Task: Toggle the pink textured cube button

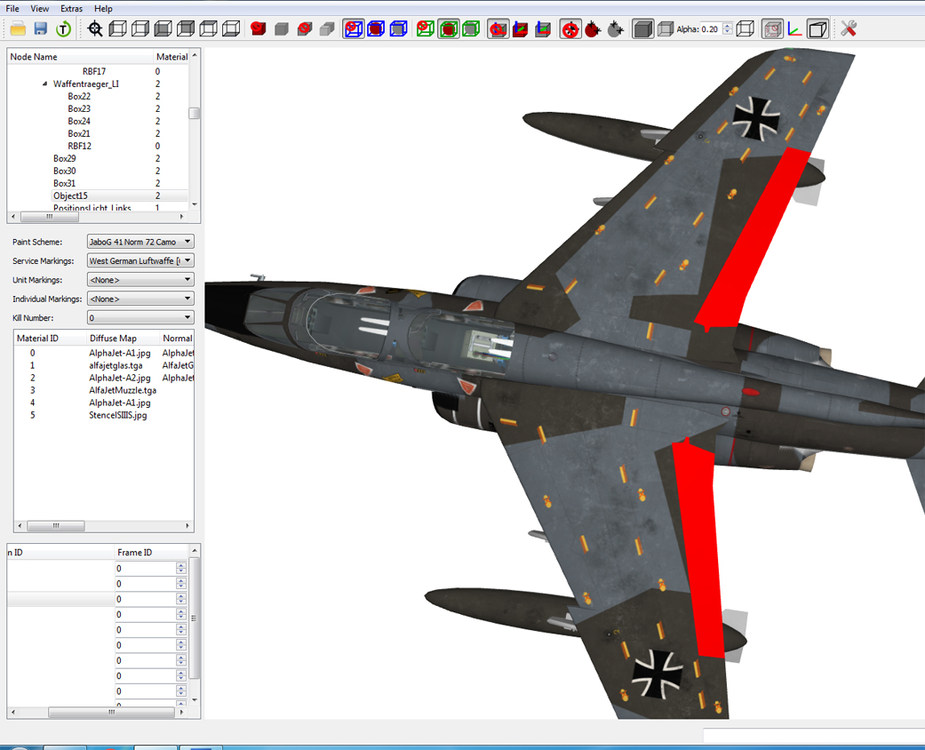Action: [772, 28]
